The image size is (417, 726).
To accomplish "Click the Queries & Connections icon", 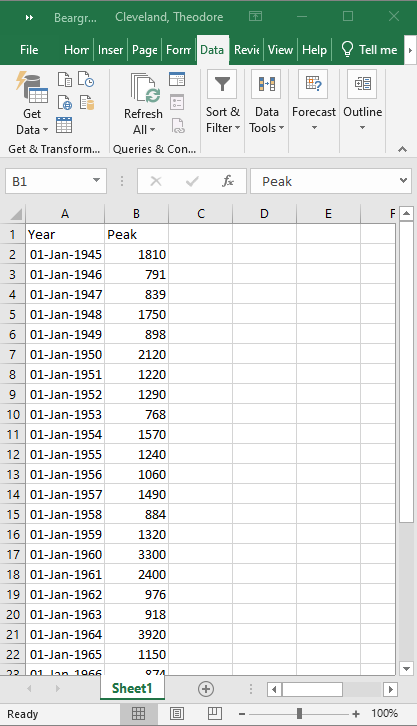I will [177, 79].
